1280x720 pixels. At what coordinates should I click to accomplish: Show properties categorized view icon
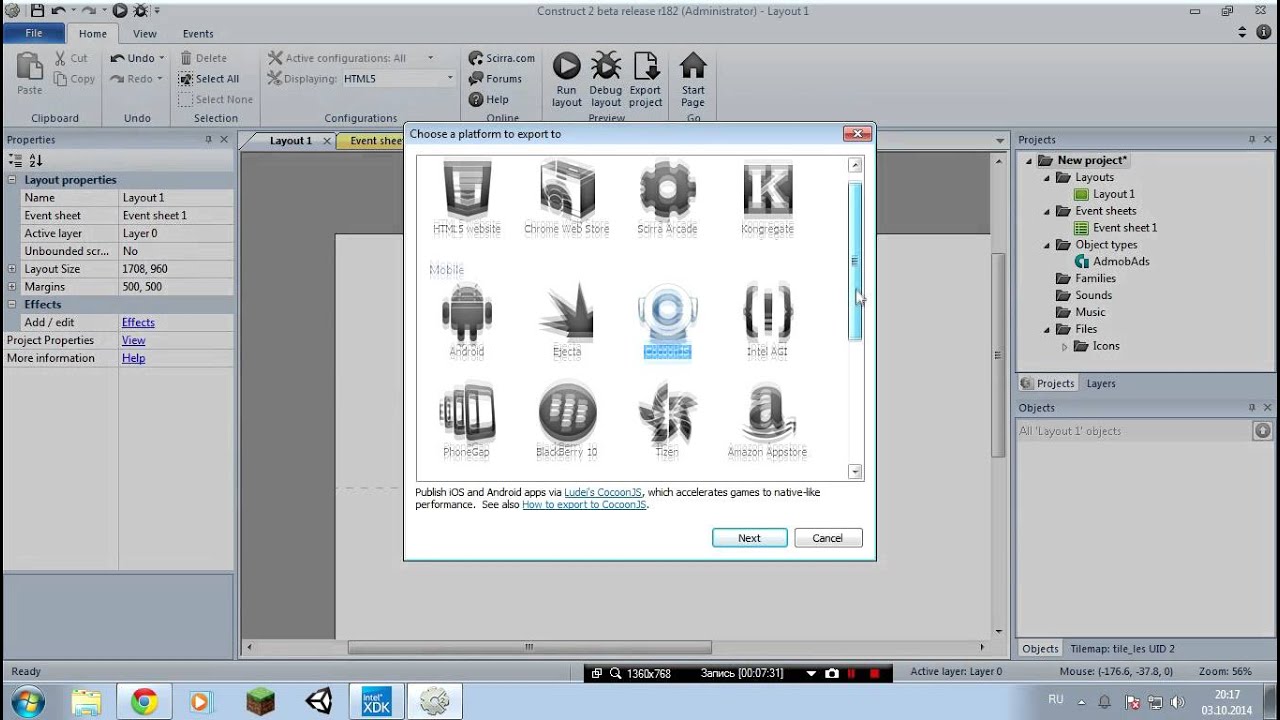pos(15,160)
